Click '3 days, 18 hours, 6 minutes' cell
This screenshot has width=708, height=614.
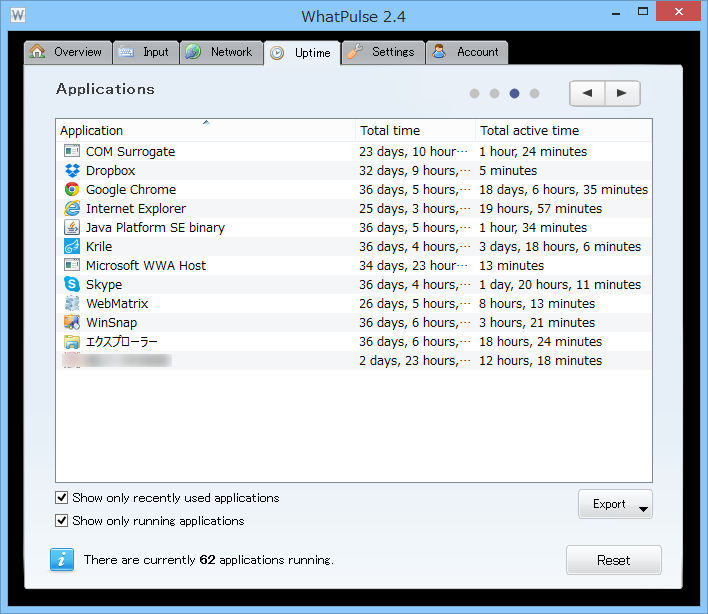pos(560,247)
